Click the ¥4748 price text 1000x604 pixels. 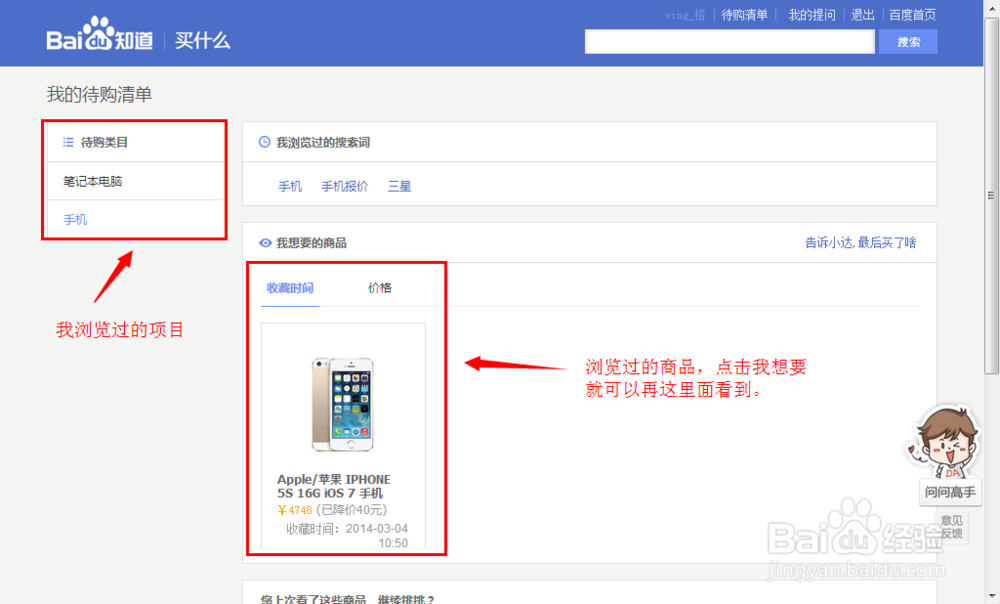(295, 510)
